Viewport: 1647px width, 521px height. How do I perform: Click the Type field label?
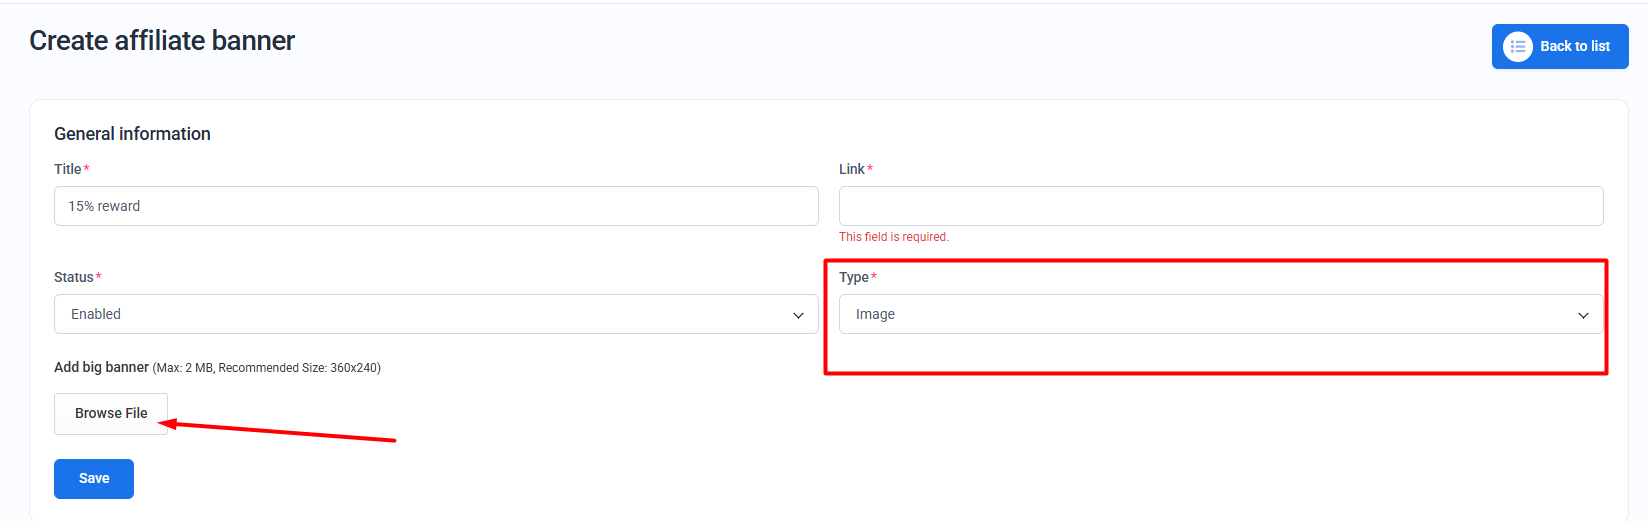pyautogui.click(x=854, y=277)
